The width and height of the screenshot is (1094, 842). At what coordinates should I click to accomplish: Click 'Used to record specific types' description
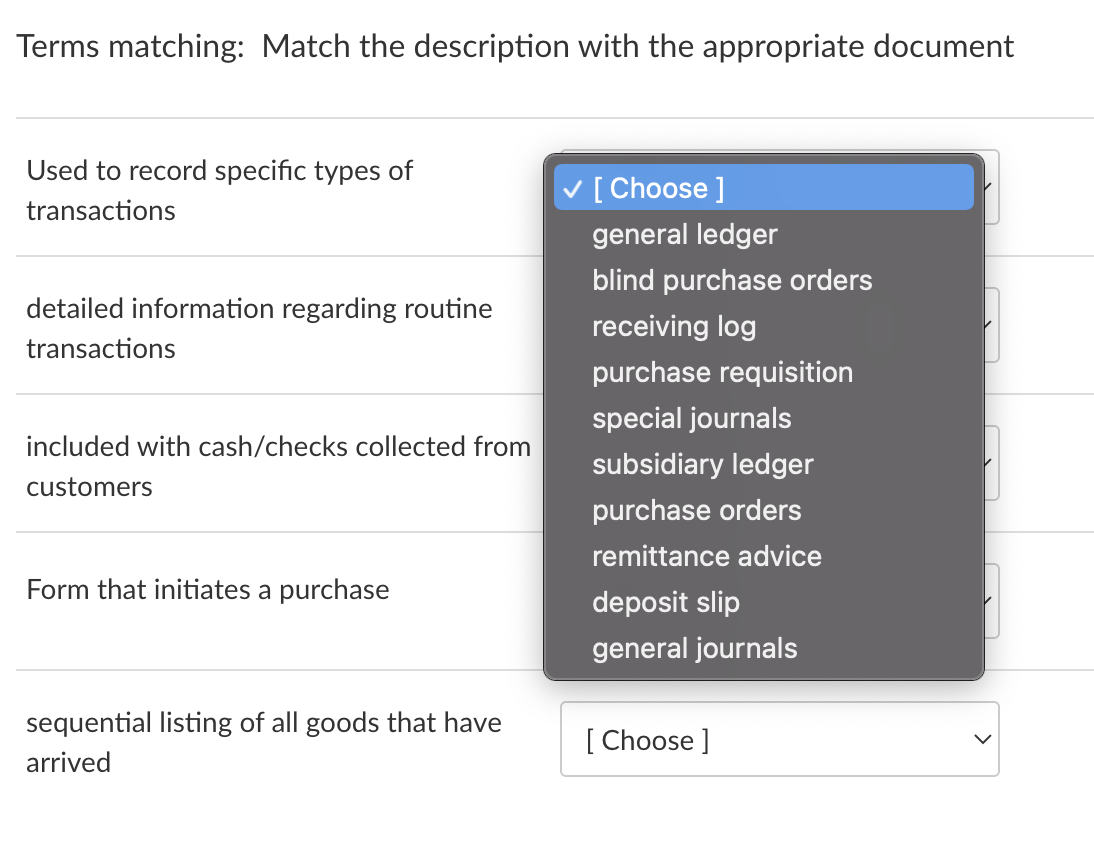point(220,190)
